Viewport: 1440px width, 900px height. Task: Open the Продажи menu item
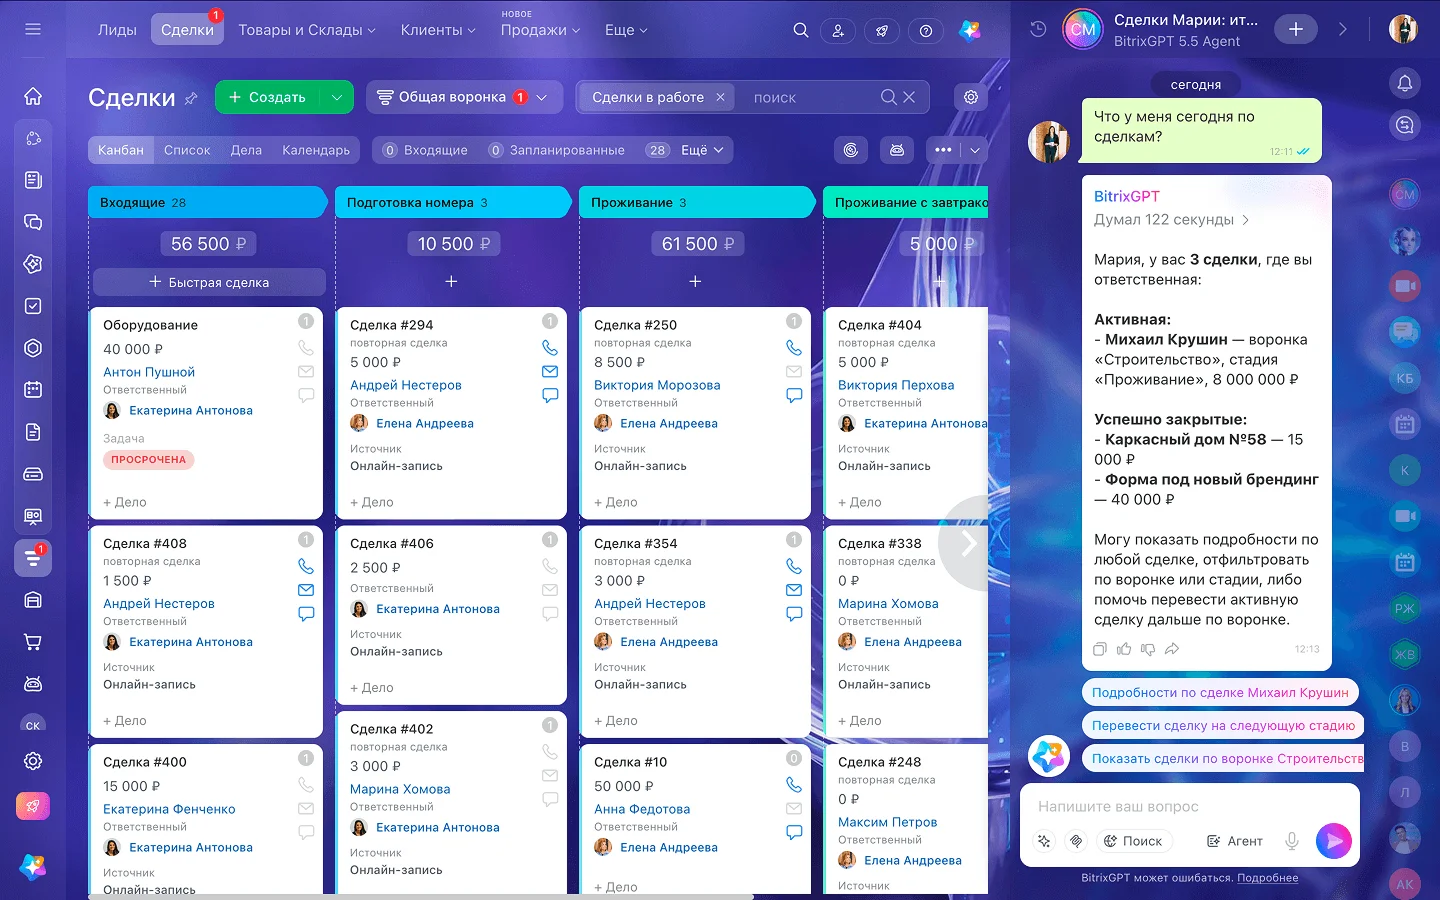(x=540, y=30)
